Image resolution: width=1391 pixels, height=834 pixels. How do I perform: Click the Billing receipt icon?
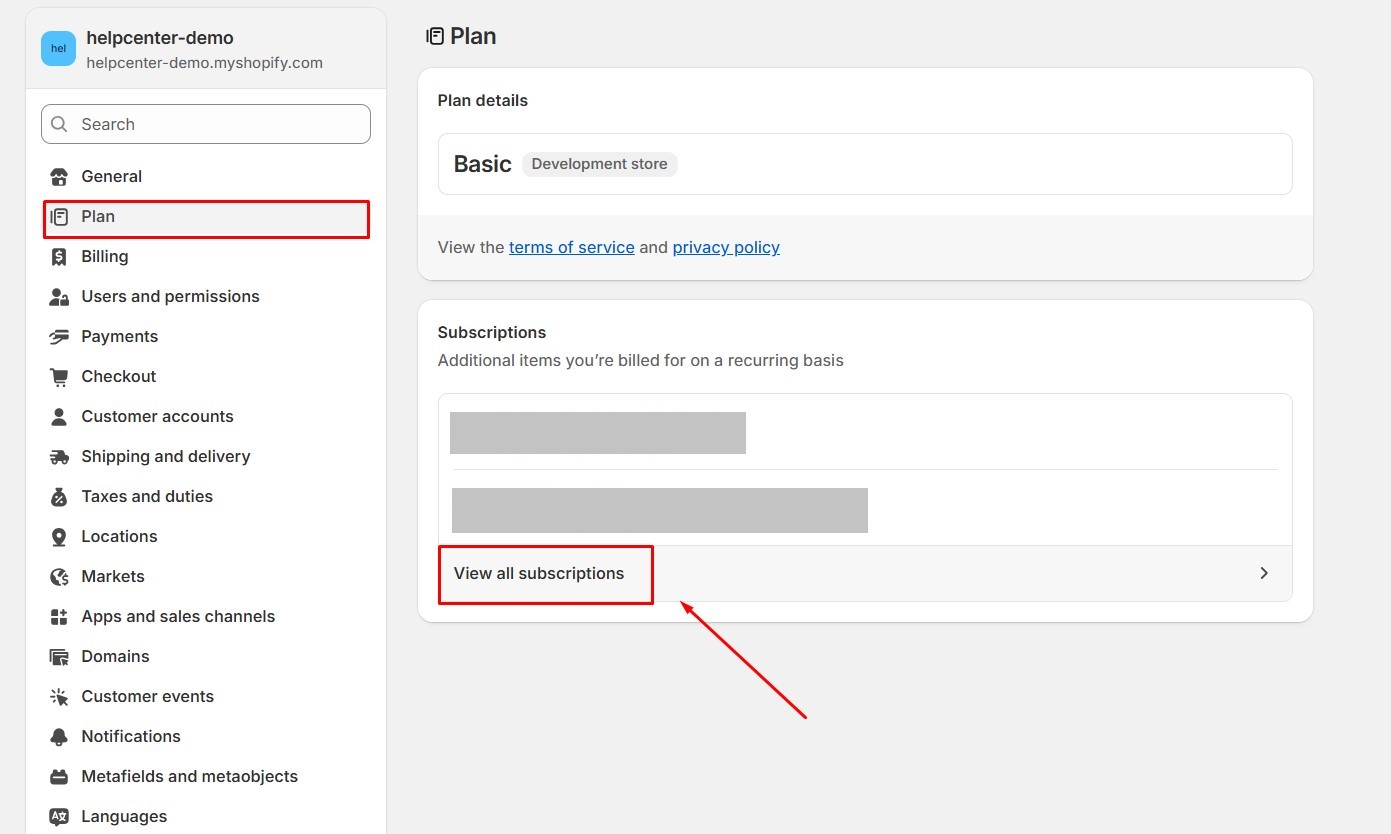59,257
